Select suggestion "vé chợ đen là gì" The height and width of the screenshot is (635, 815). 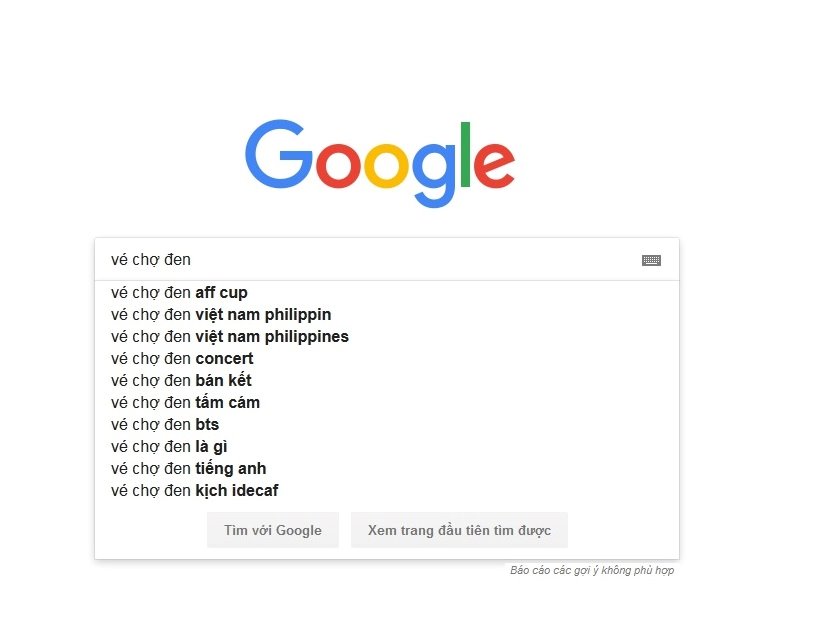point(168,446)
